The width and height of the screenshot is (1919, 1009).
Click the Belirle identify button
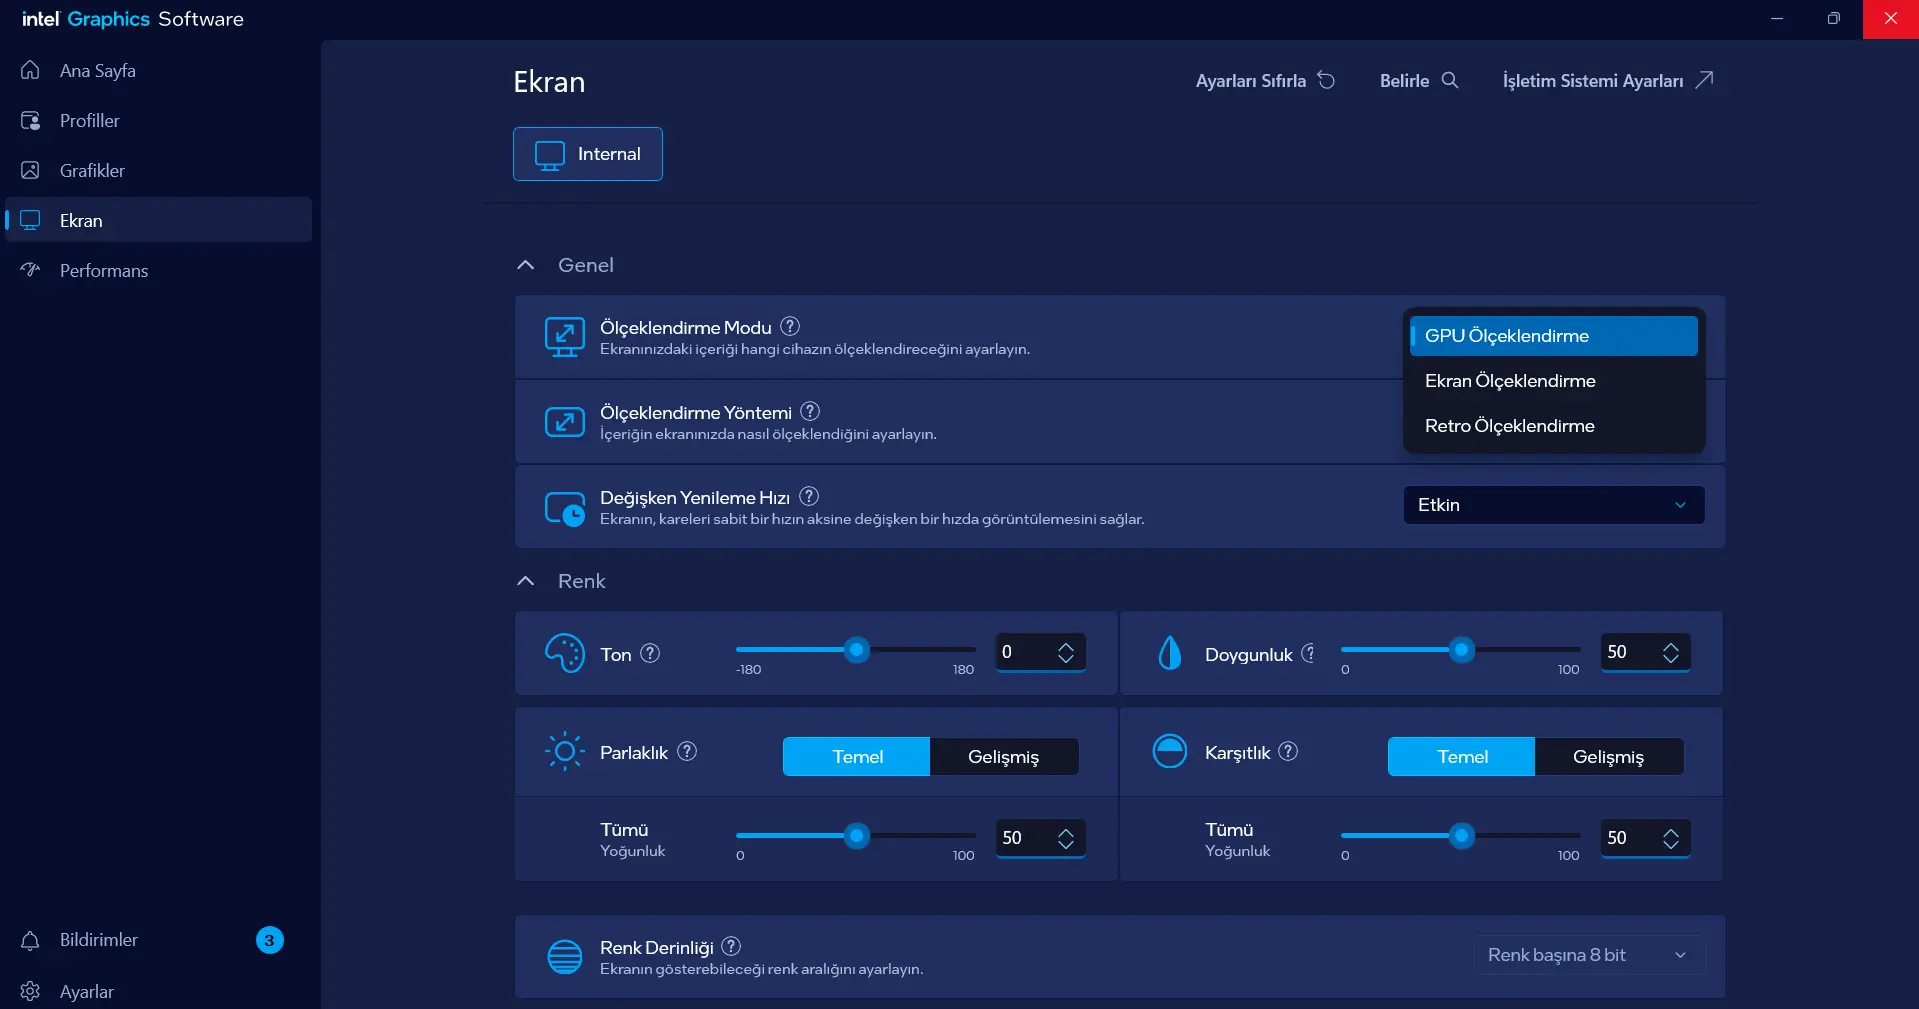(x=1419, y=80)
